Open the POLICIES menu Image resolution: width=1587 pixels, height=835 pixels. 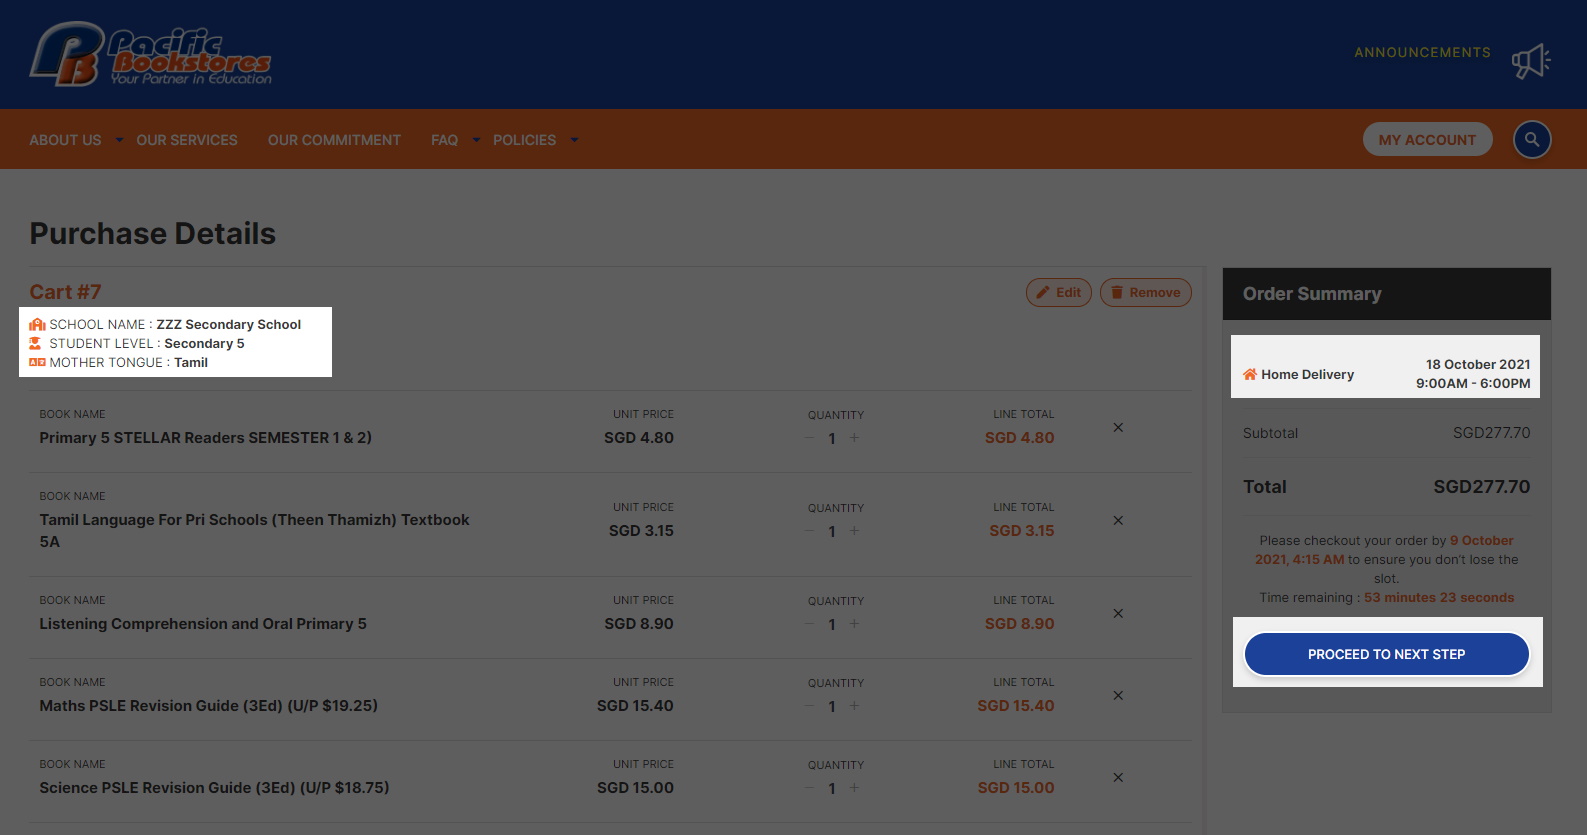pos(524,140)
